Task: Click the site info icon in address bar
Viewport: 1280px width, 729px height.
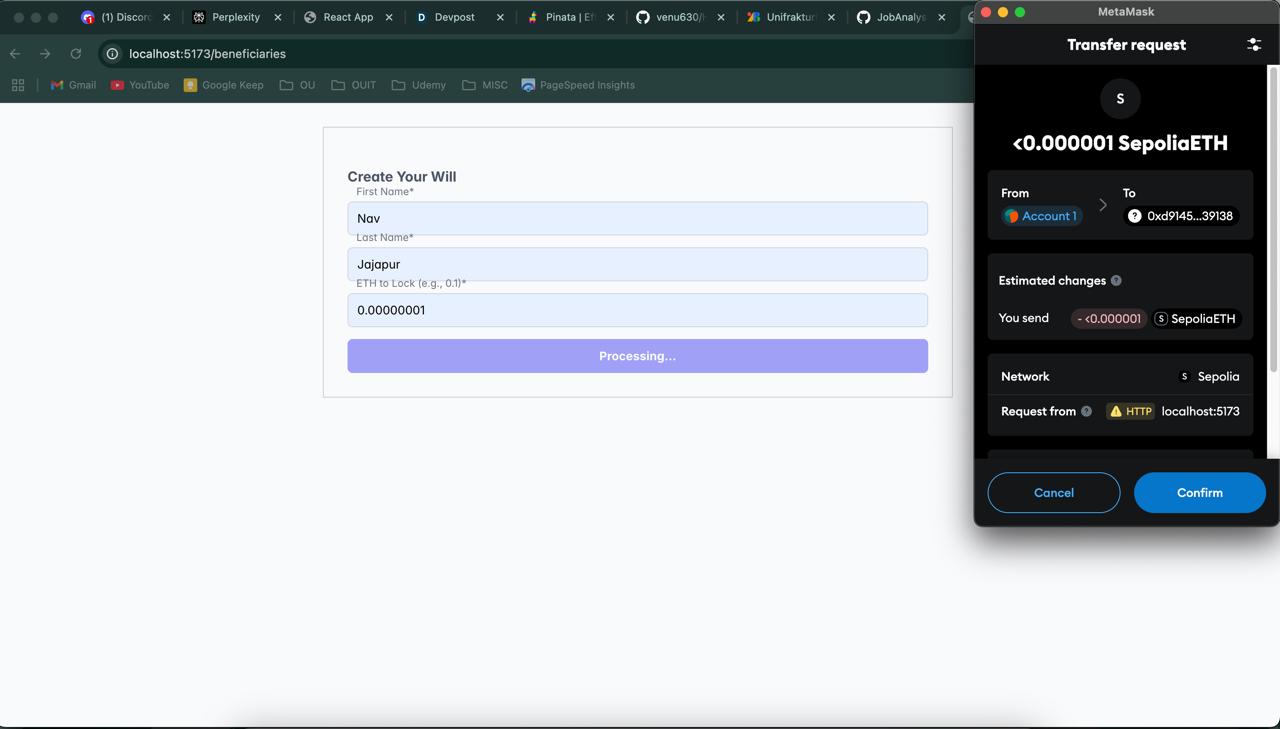Action: pos(113,54)
